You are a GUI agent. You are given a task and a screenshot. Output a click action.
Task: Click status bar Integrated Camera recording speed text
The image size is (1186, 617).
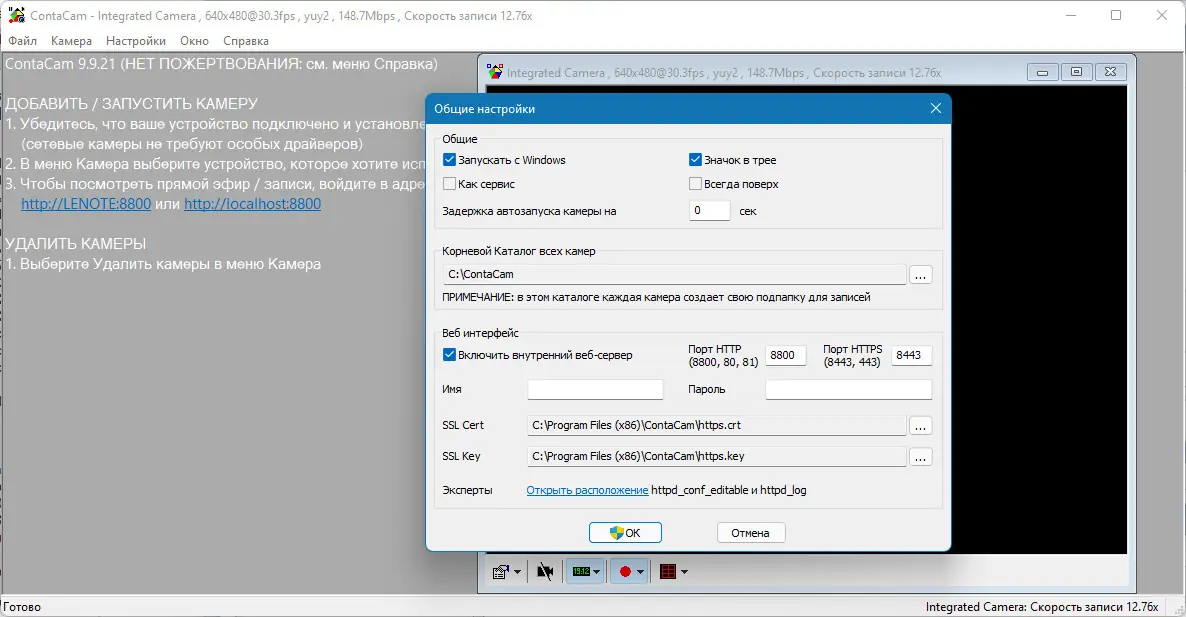(x=1042, y=606)
